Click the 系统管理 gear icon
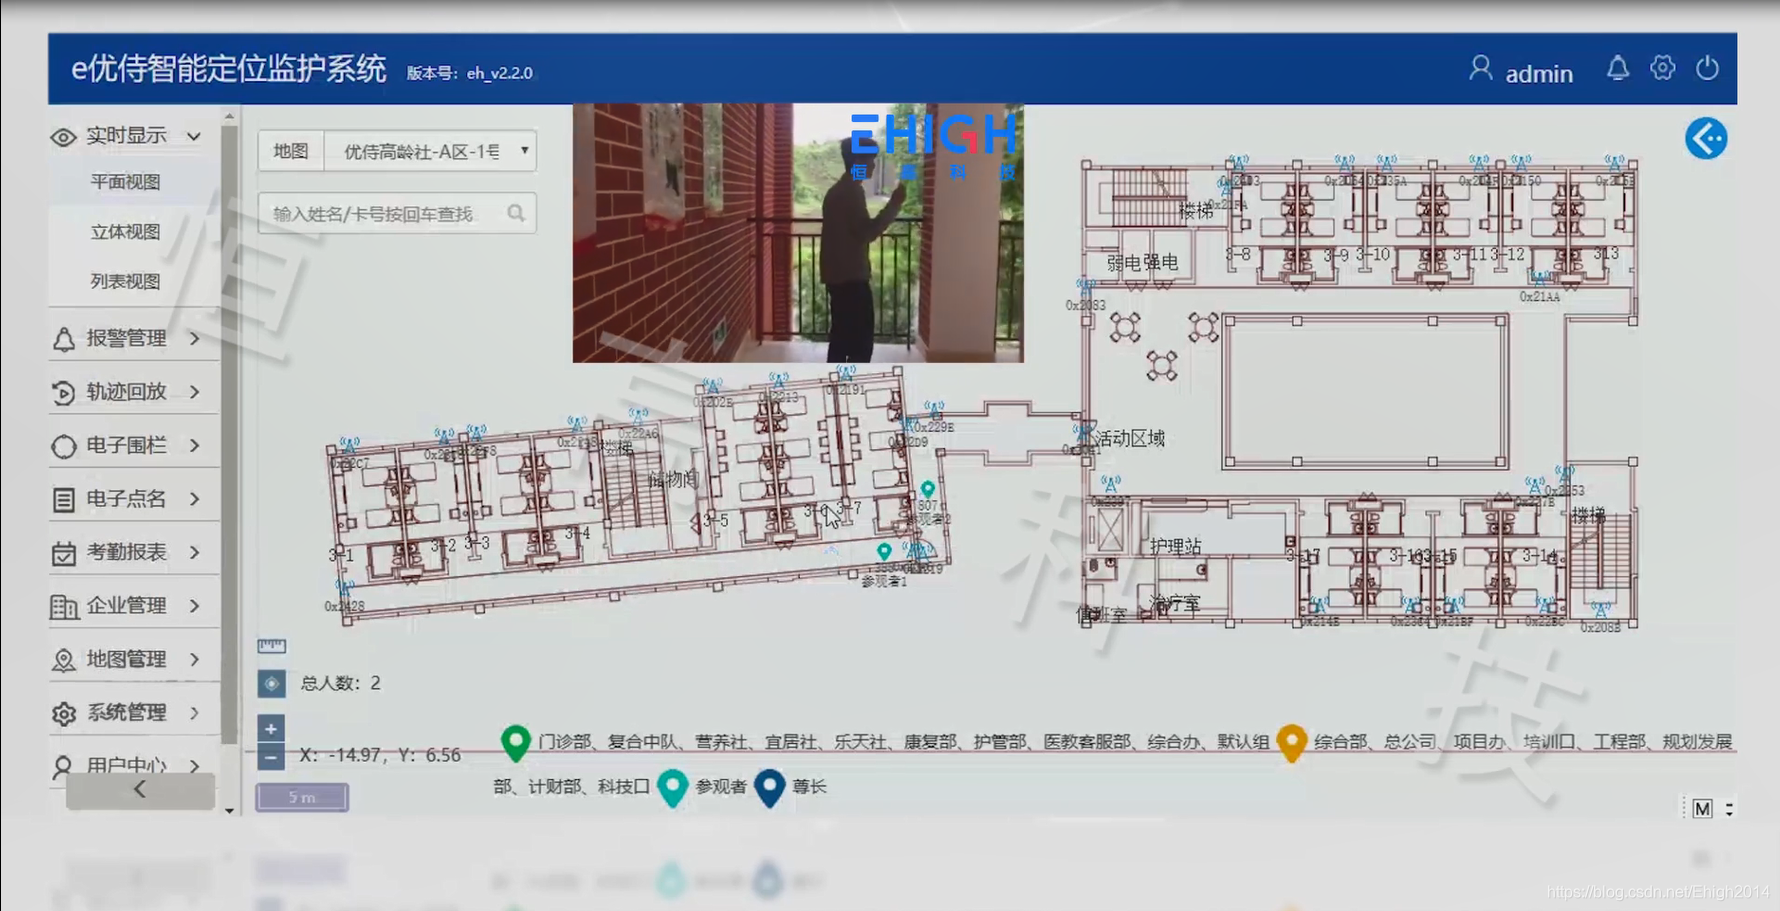1780x911 pixels. coord(63,713)
